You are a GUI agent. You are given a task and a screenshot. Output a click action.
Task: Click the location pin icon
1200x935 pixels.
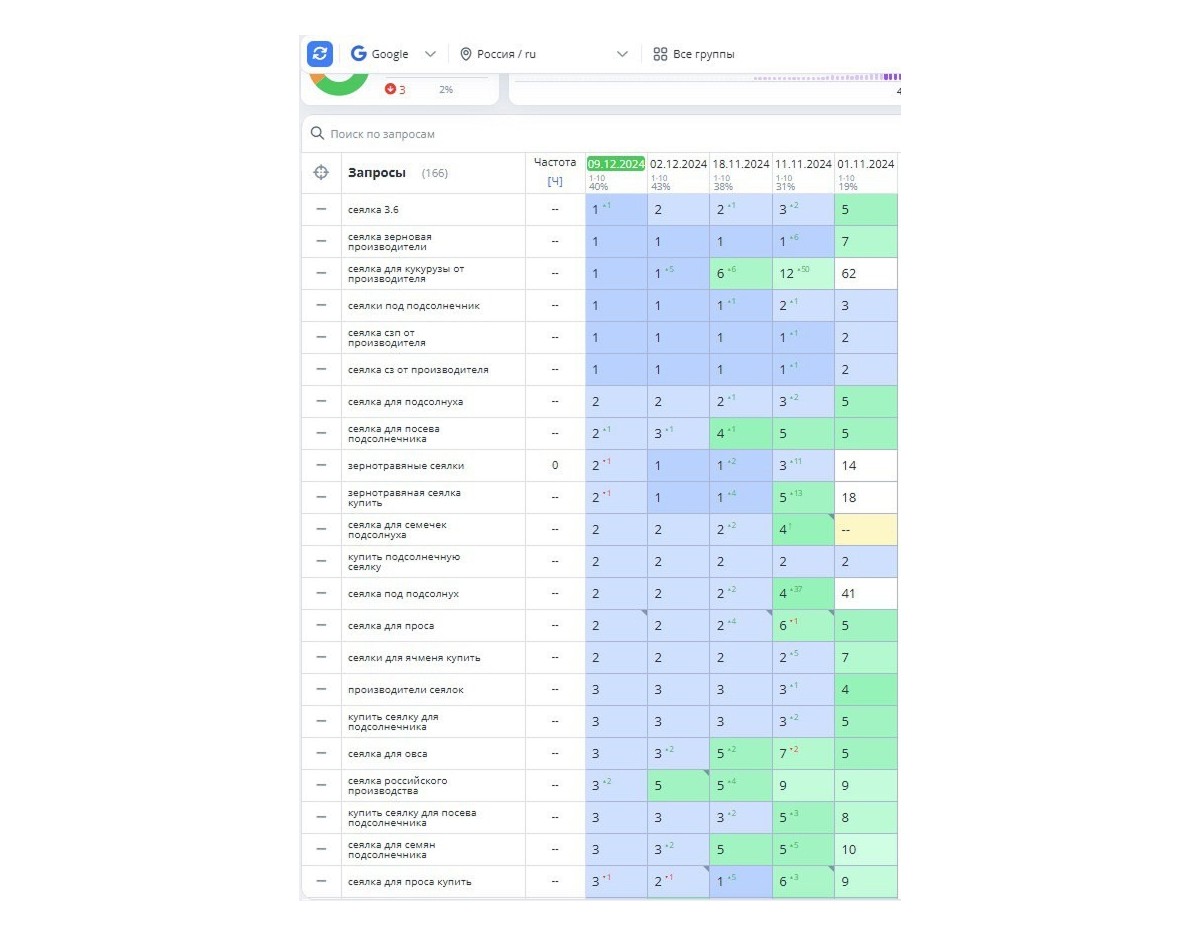coord(466,54)
